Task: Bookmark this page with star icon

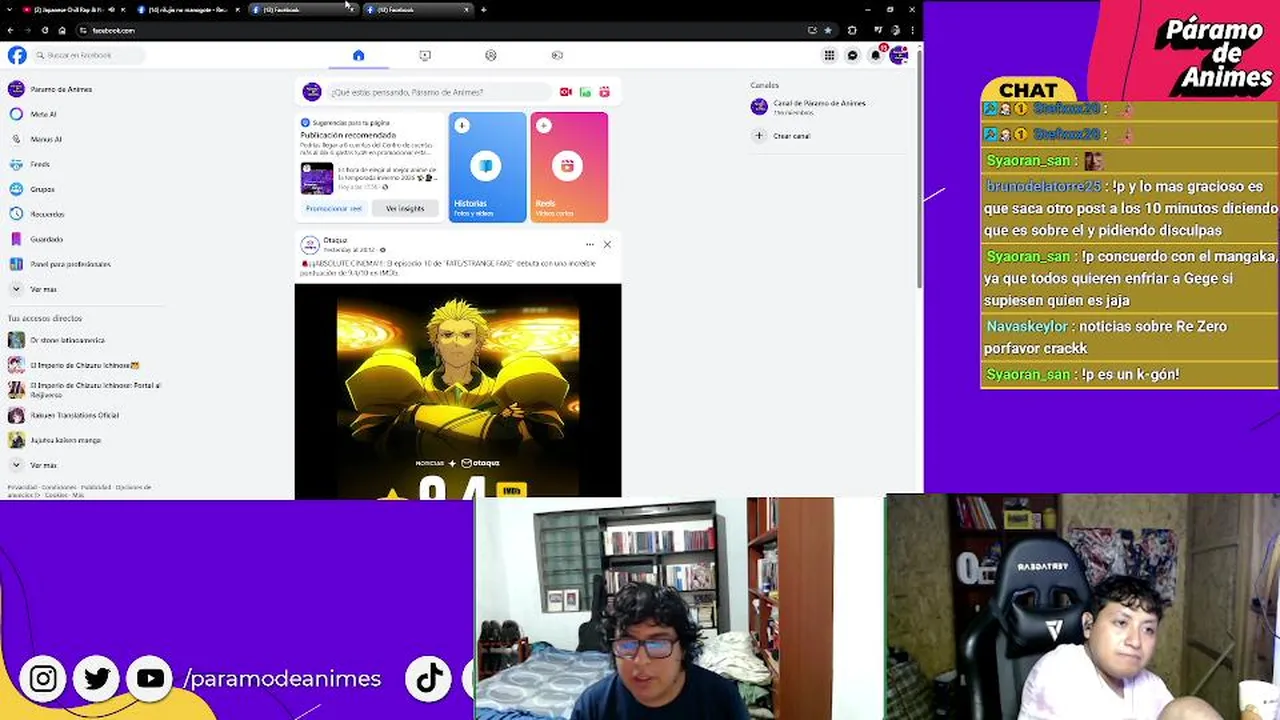Action: point(828,30)
